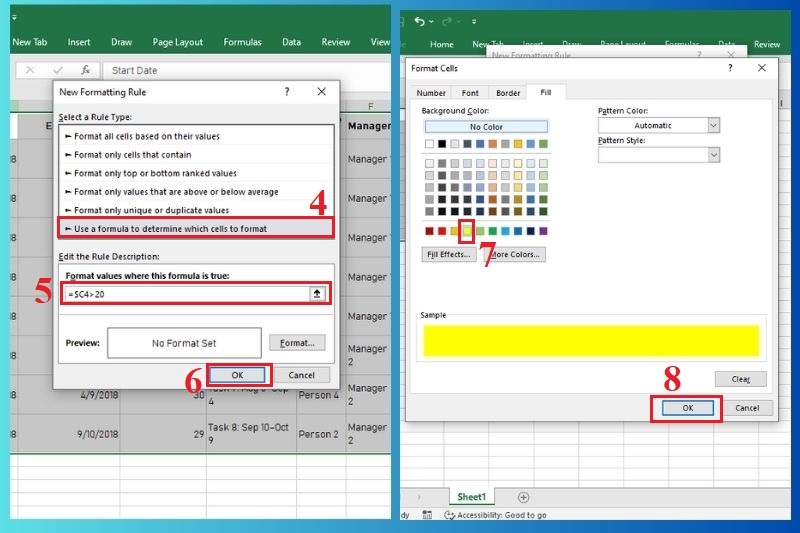Click the help question mark in New Formatting Rule
The width and height of the screenshot is (800, 533).
(287, 92)
